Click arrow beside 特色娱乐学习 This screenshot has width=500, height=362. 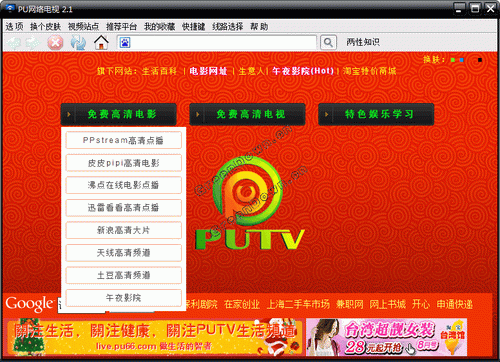pos(326,114)
